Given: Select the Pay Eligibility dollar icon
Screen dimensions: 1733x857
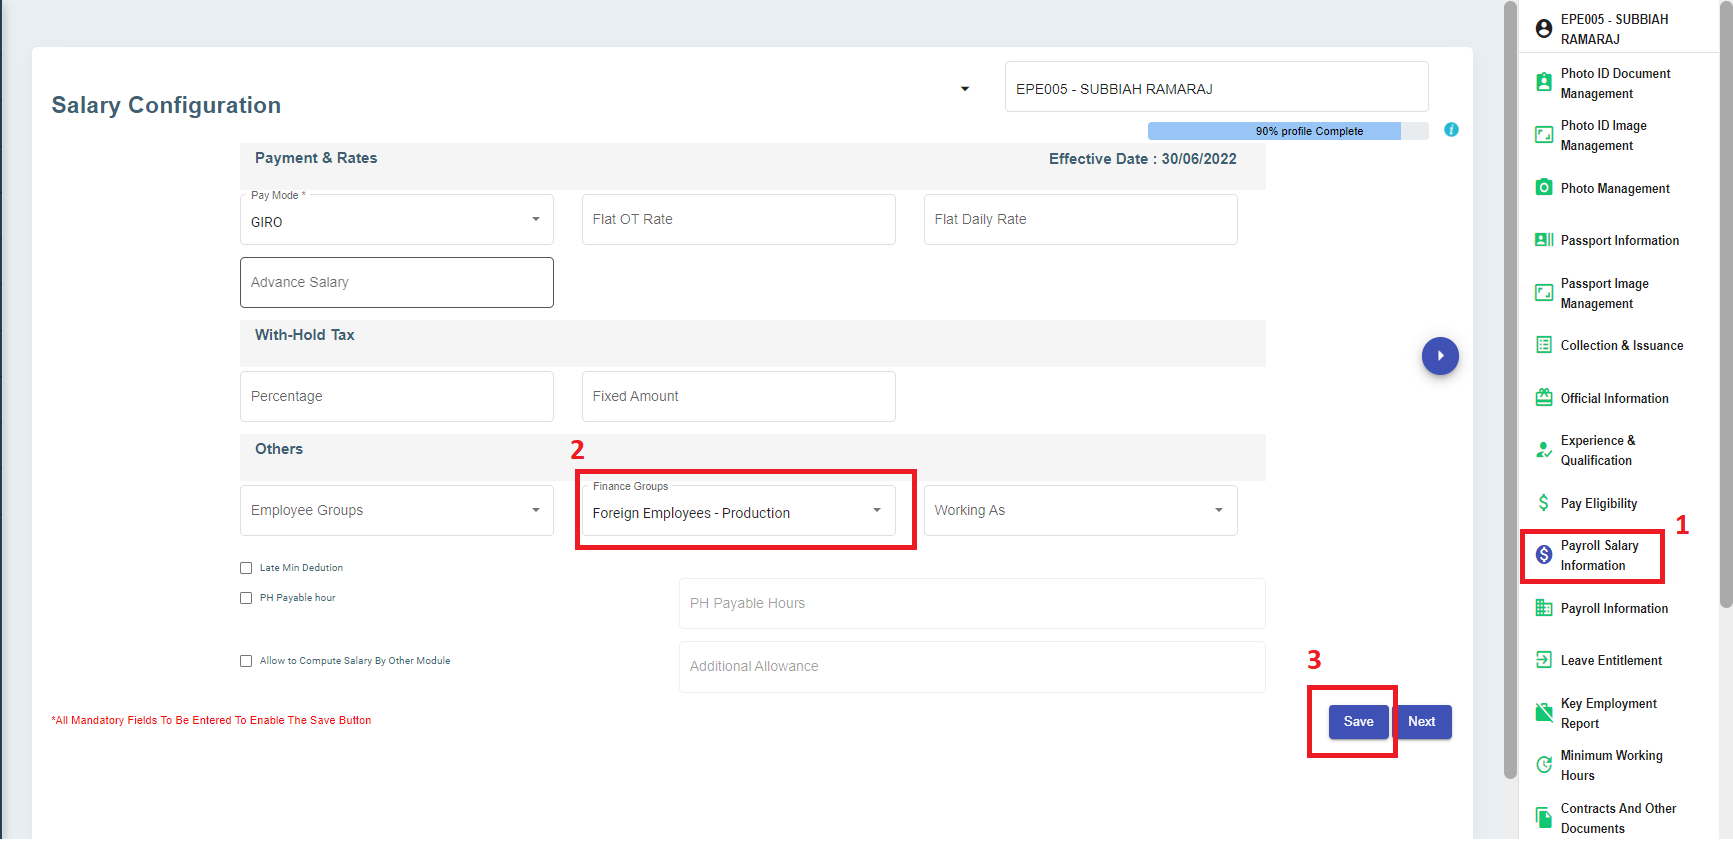Looking at the screenshot, I should click(1544, 503).
